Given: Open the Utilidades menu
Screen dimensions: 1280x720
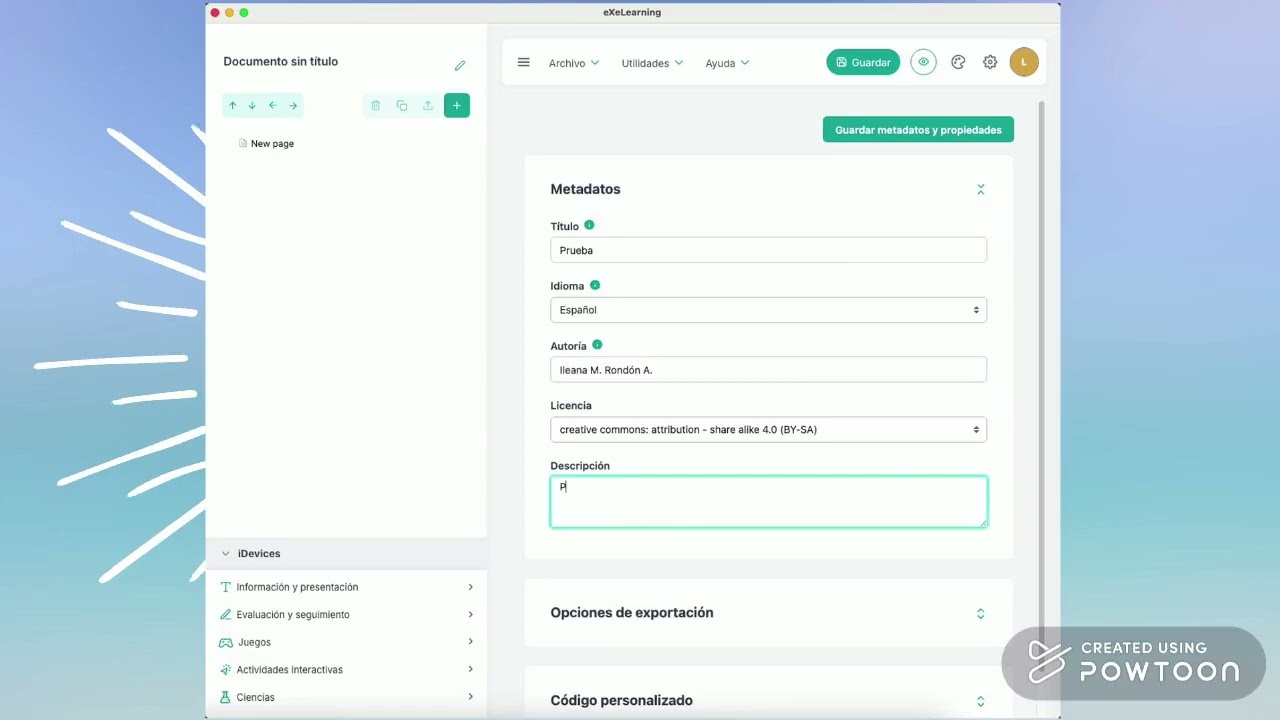Looking at the screenshot, I should (652, 63).
